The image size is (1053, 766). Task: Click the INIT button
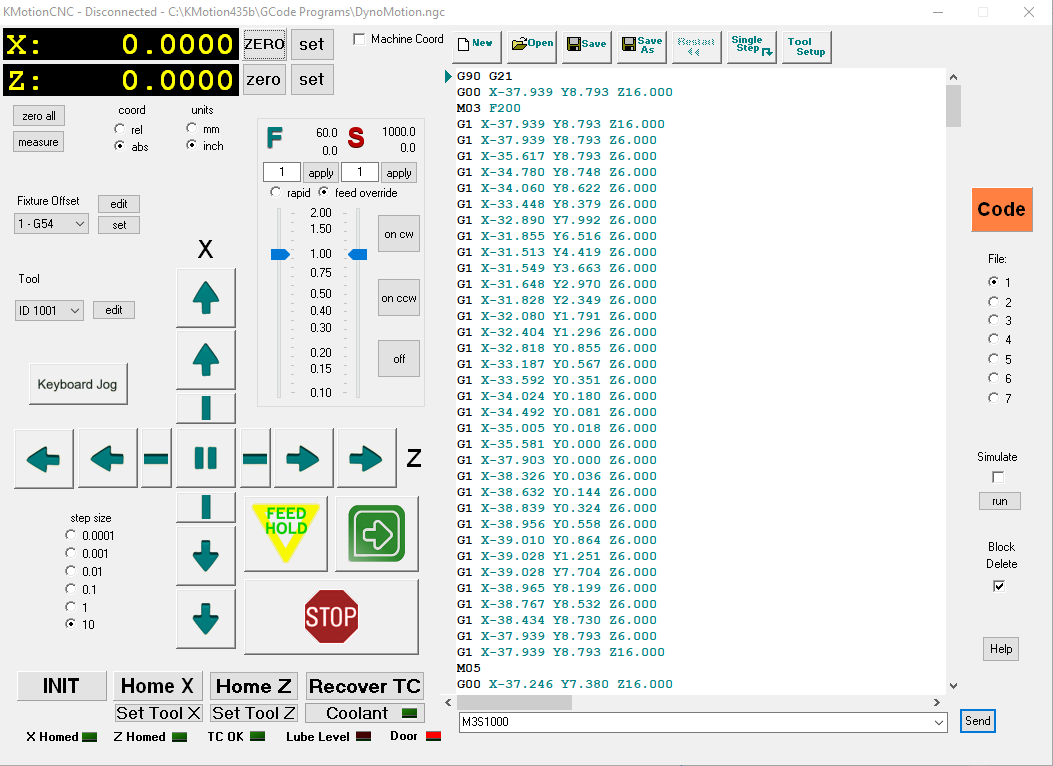tap(61, 686)
